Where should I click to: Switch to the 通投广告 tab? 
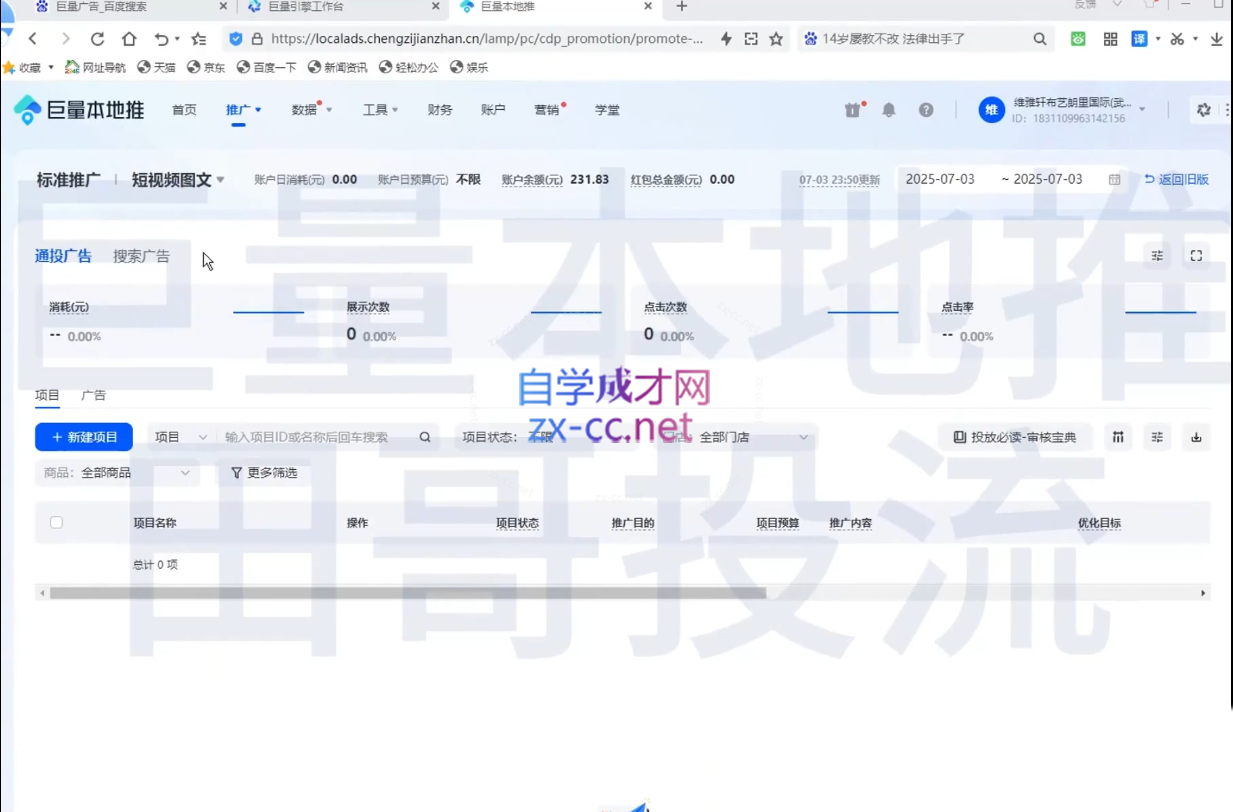63,256
